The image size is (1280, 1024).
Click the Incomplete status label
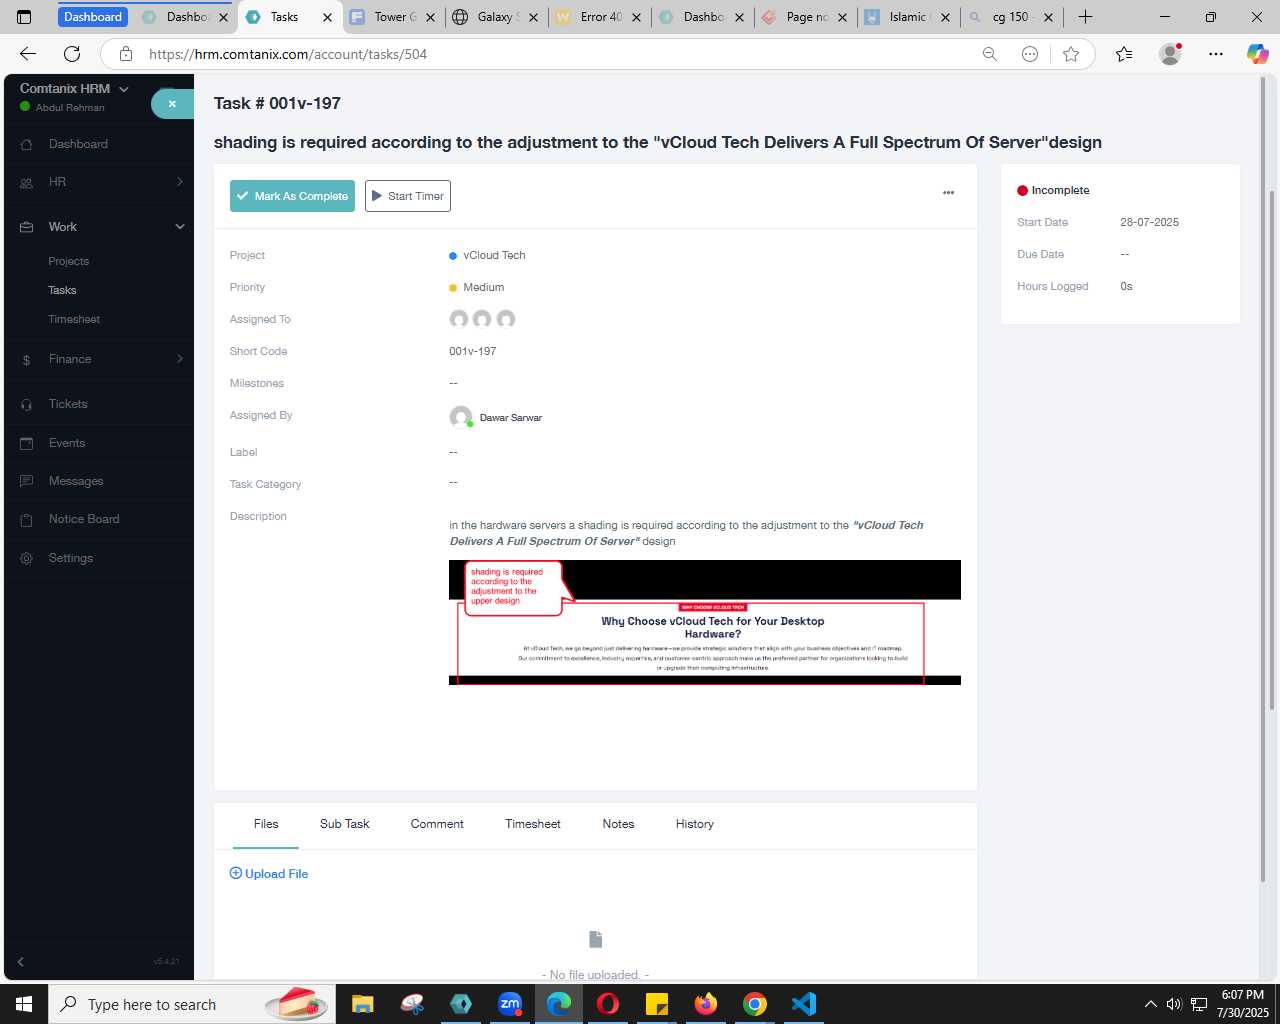click(x=1060, y=190)
